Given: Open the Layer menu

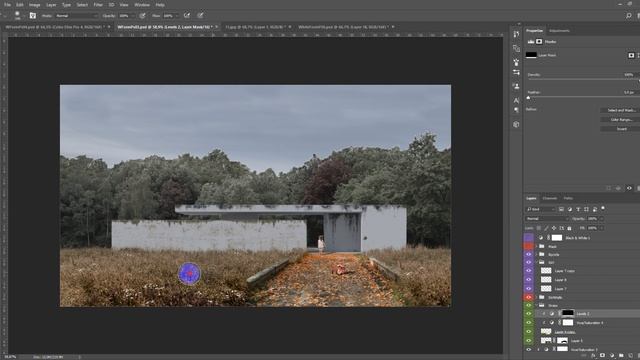Looking at the screenshot, I should click(x=51, y=5).
